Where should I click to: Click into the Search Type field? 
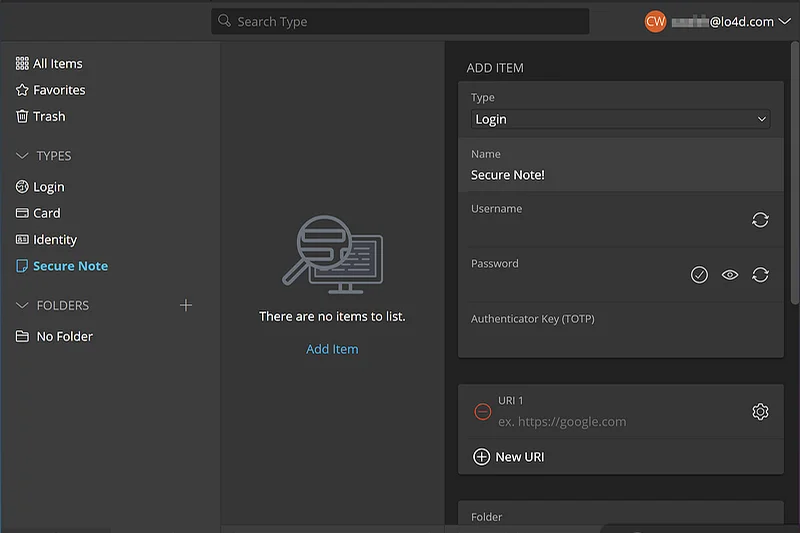click(400, 22)
